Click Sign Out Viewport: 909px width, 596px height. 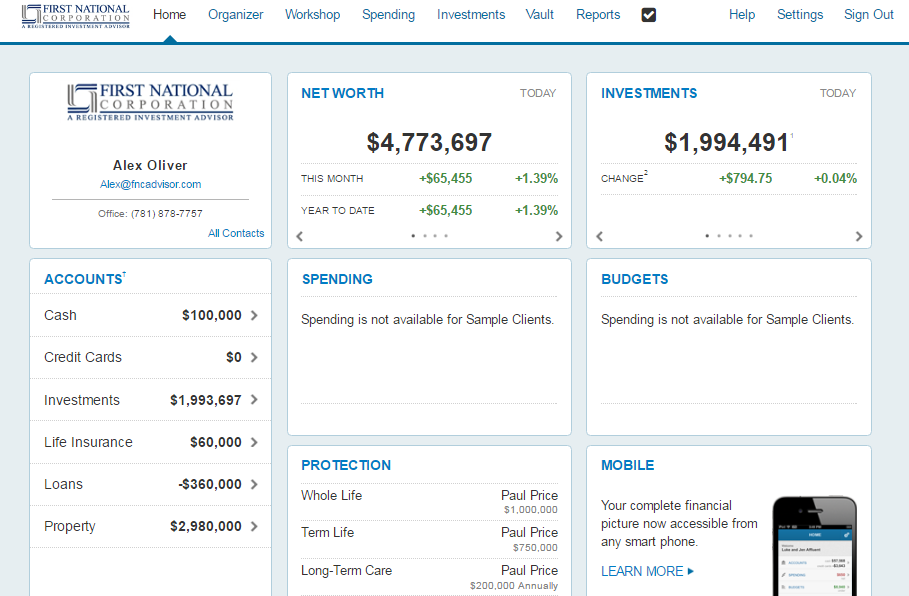click(x=868, y=14)
